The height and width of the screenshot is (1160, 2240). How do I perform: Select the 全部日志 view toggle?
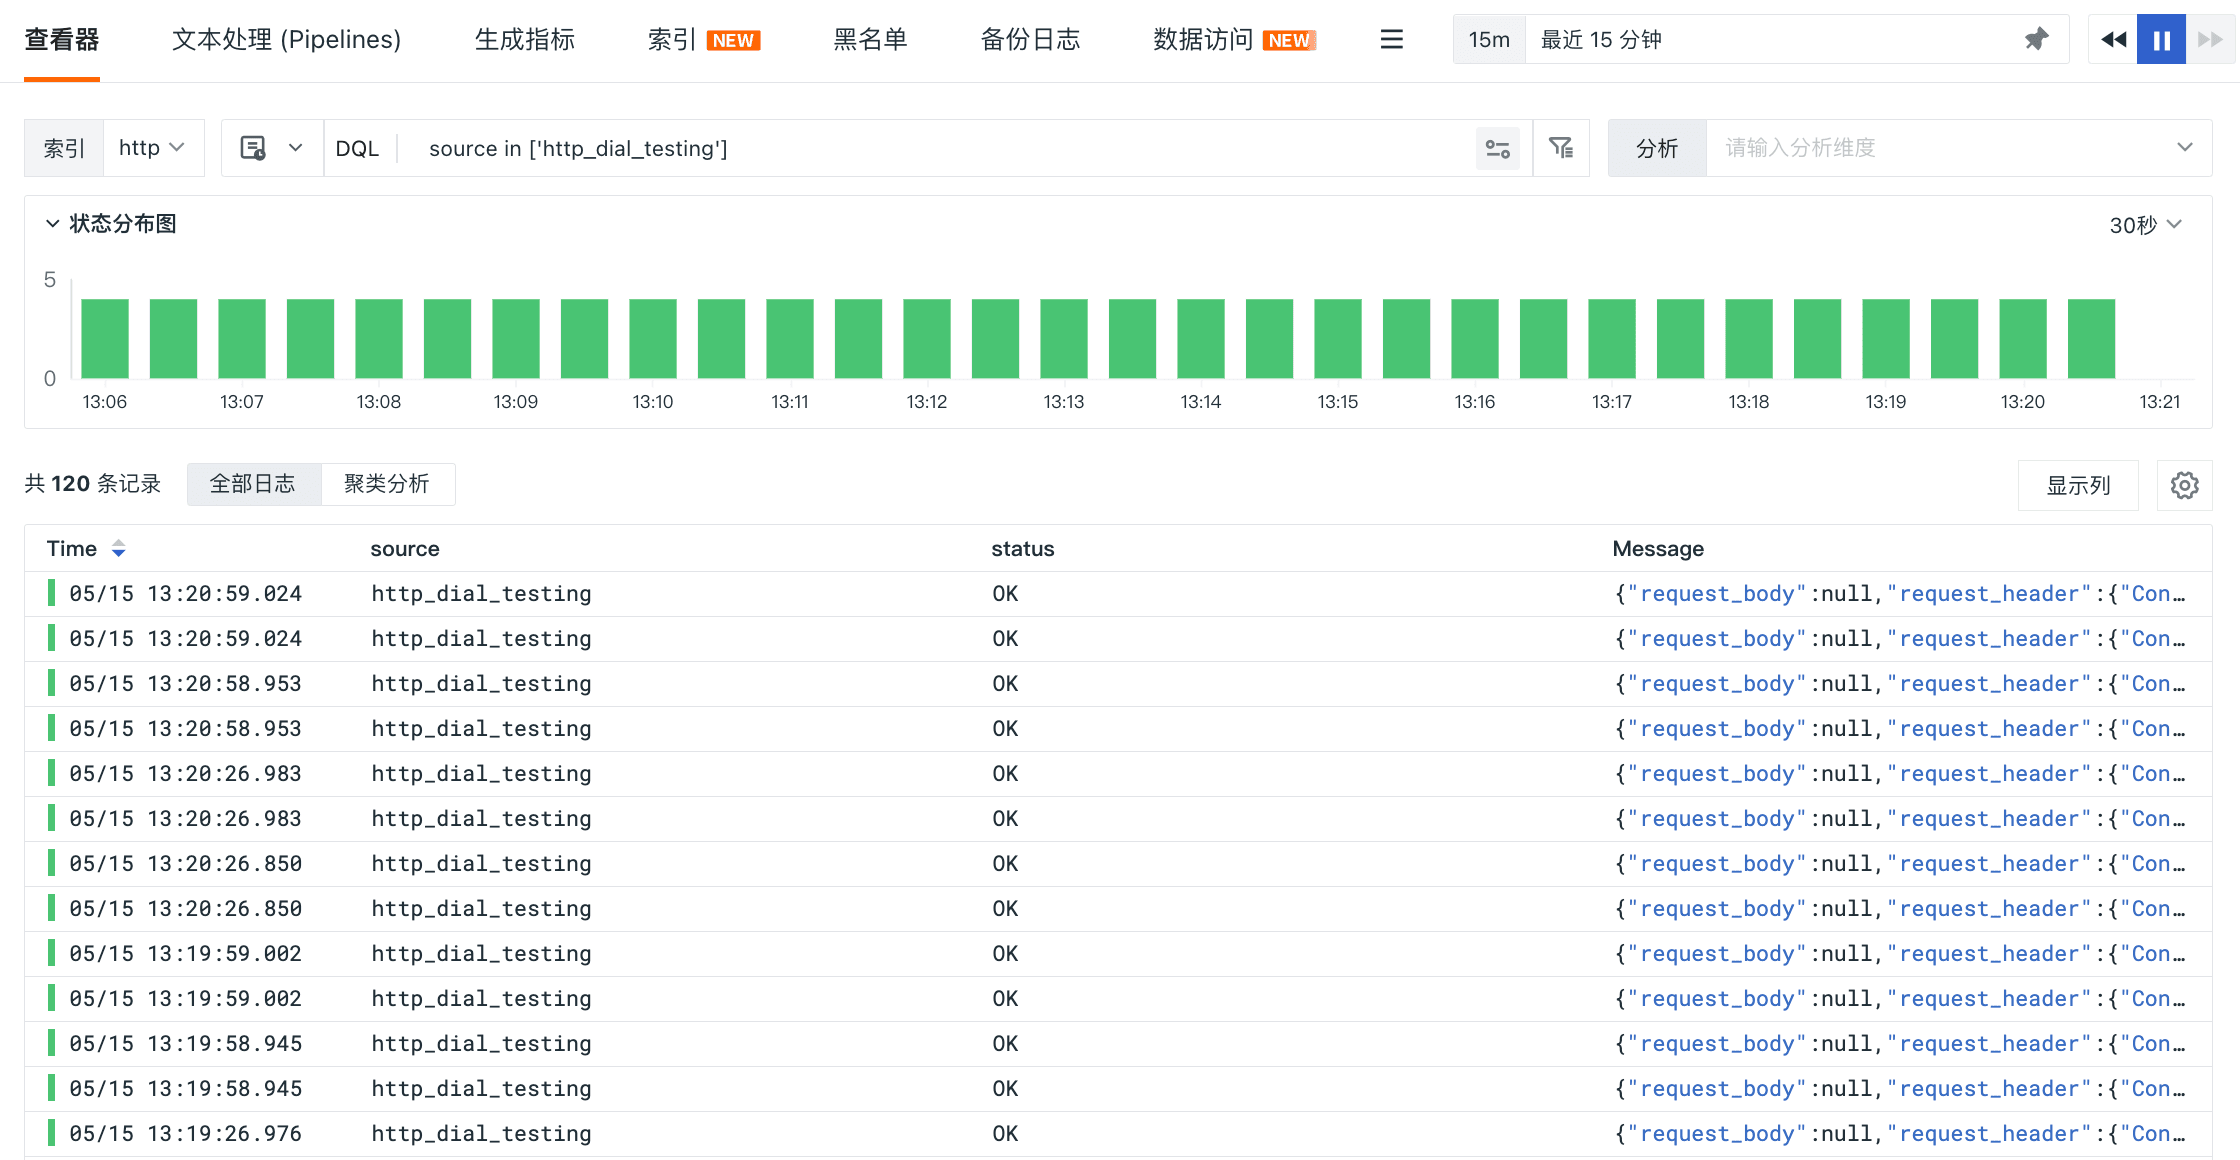253,484
